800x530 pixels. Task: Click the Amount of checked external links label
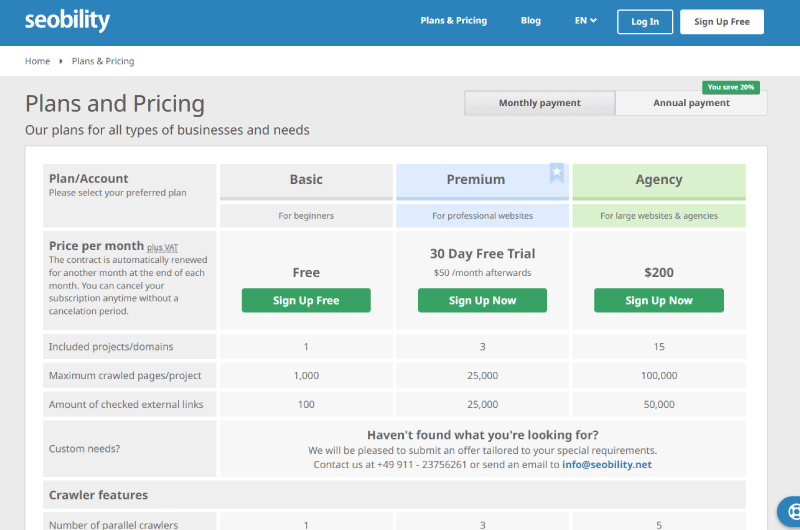(x=126, y=405)
